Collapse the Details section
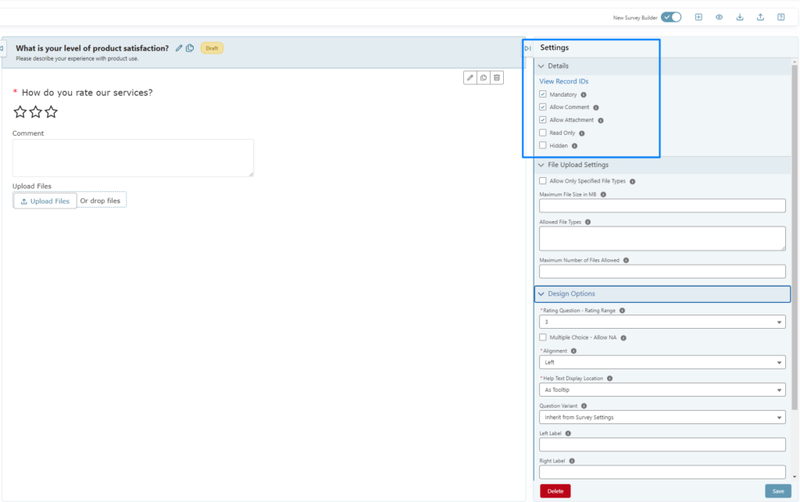The image size is (800, 502). 541,66
